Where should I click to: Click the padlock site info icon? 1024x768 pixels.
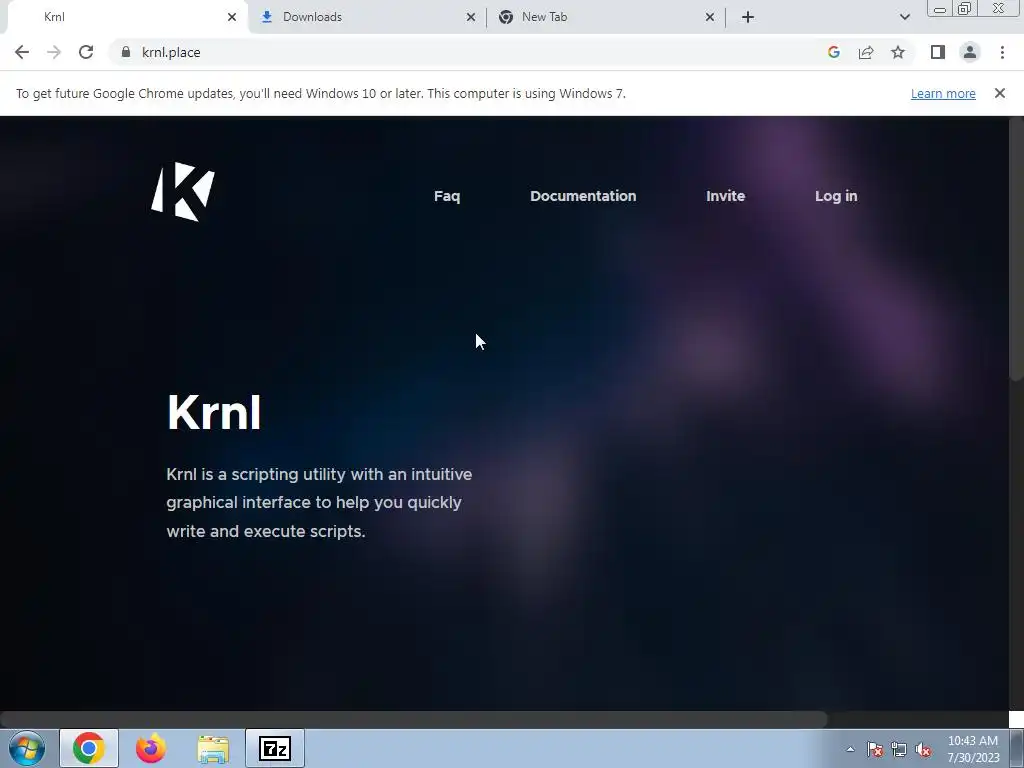click(x=125, y=52)
